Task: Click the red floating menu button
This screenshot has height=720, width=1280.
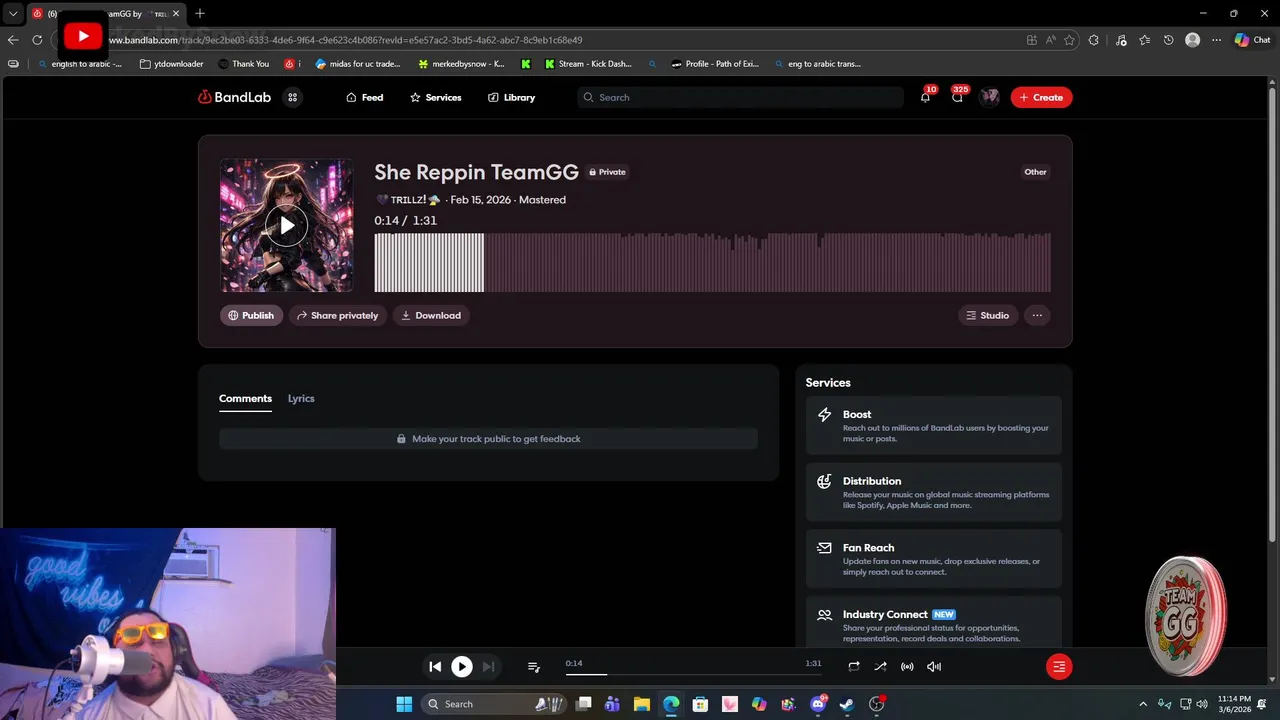Action: click(1059, 666)
